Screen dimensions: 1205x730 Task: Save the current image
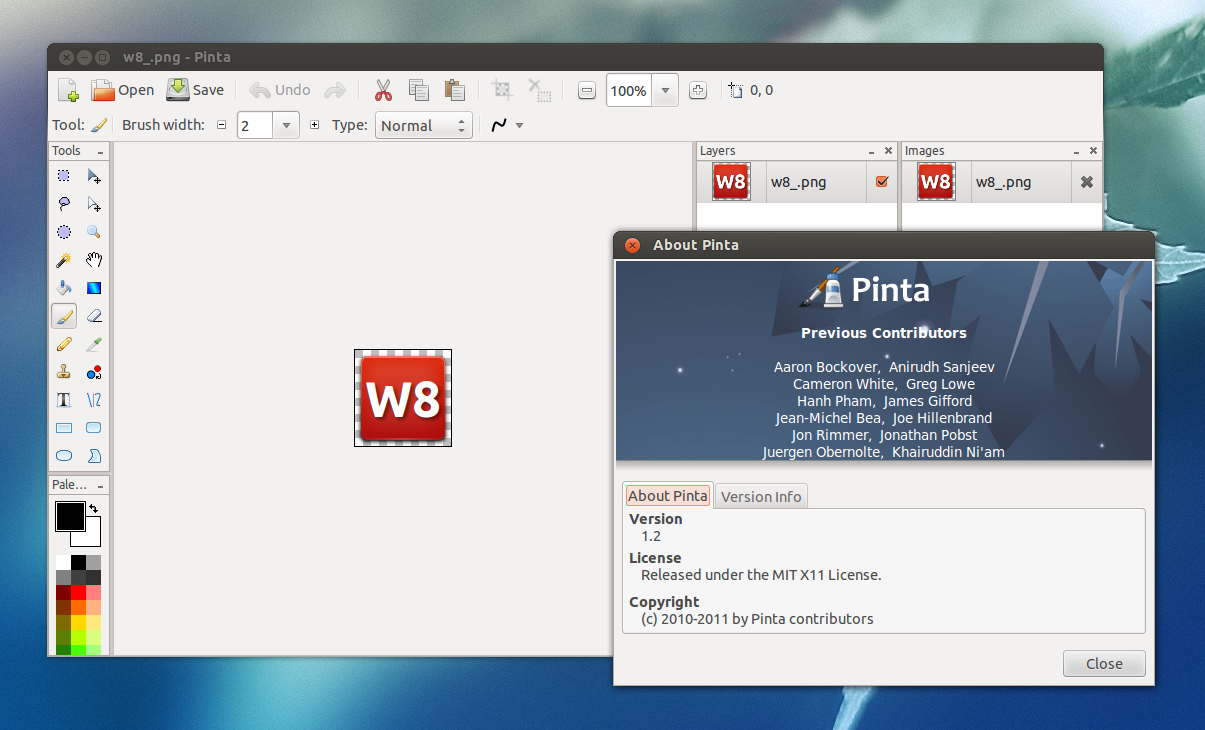tap(195, 90)
